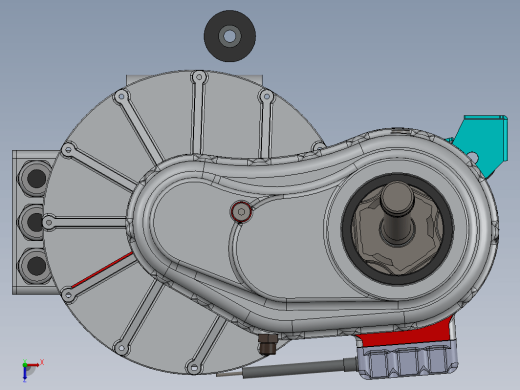Viewport: 520px width, 390px height.
Task: Click the black bearing seal ring
Action: tap(397, 229)
